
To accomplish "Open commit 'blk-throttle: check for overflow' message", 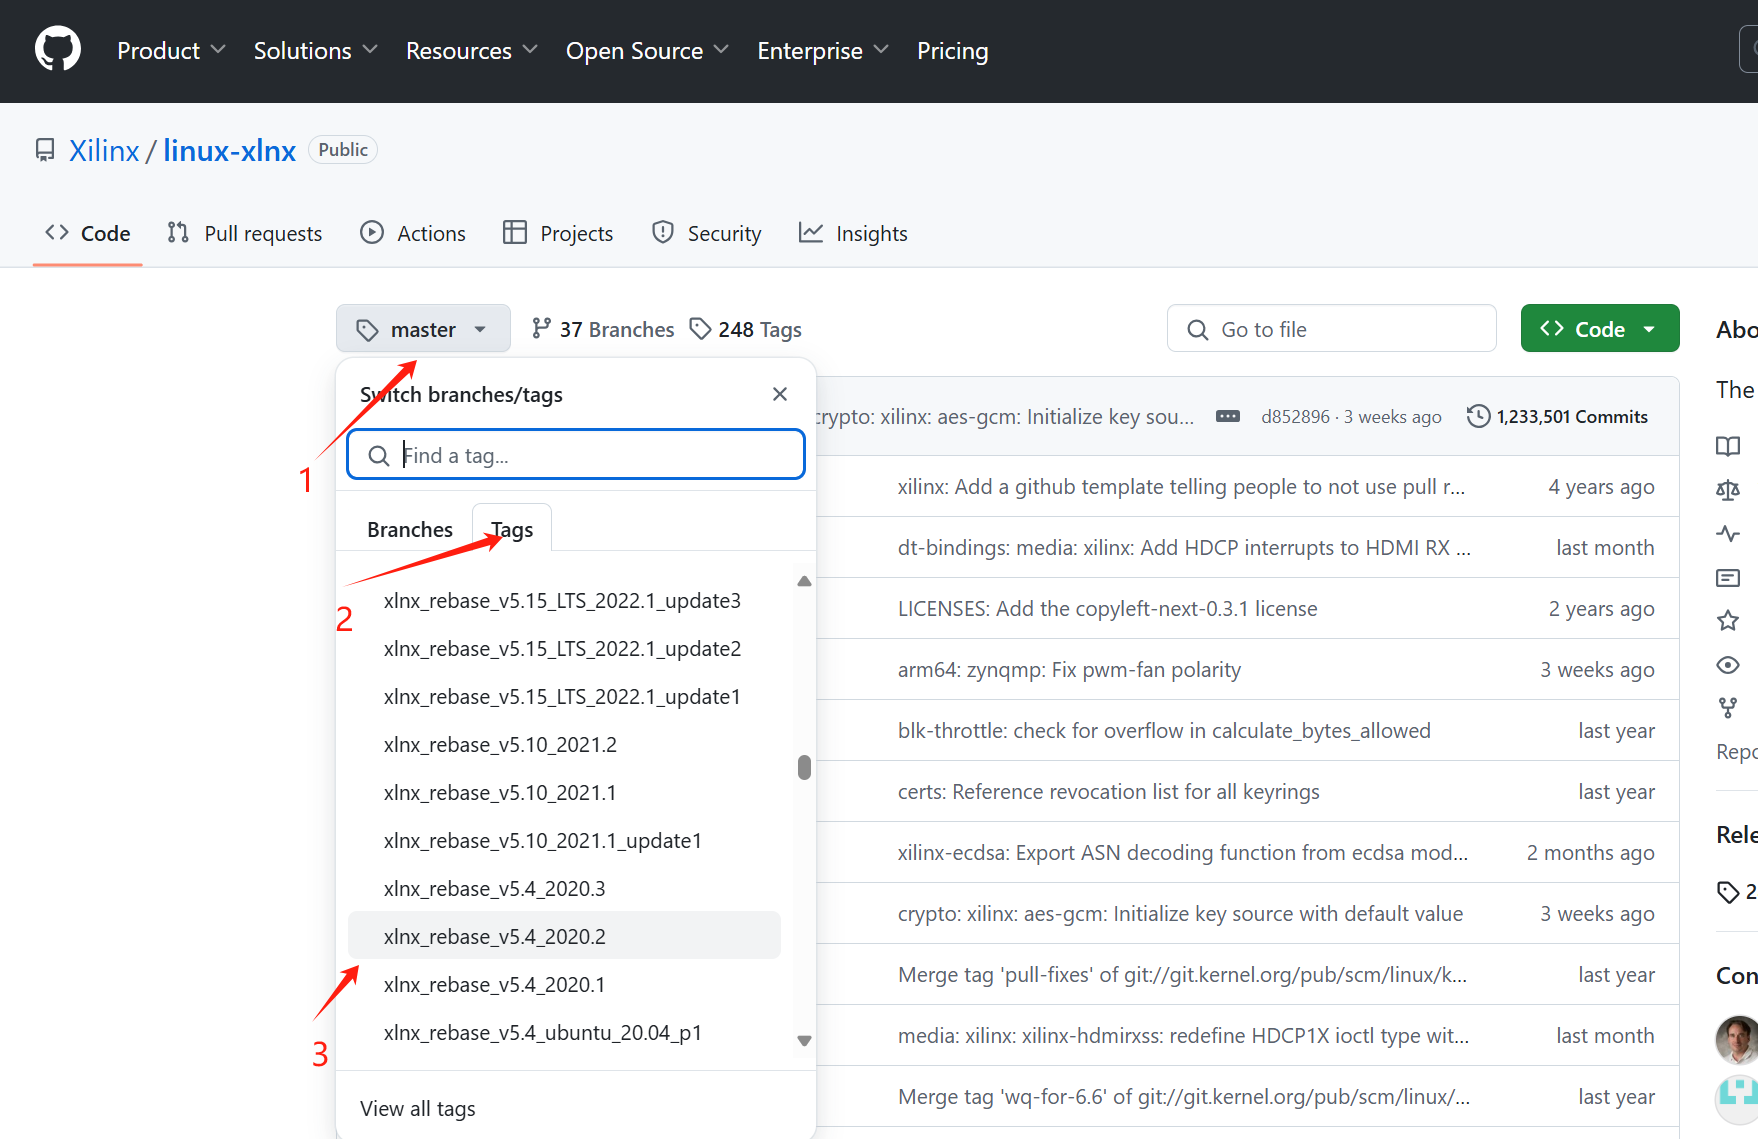I will pyautogui.click(x=1164, y=731).
